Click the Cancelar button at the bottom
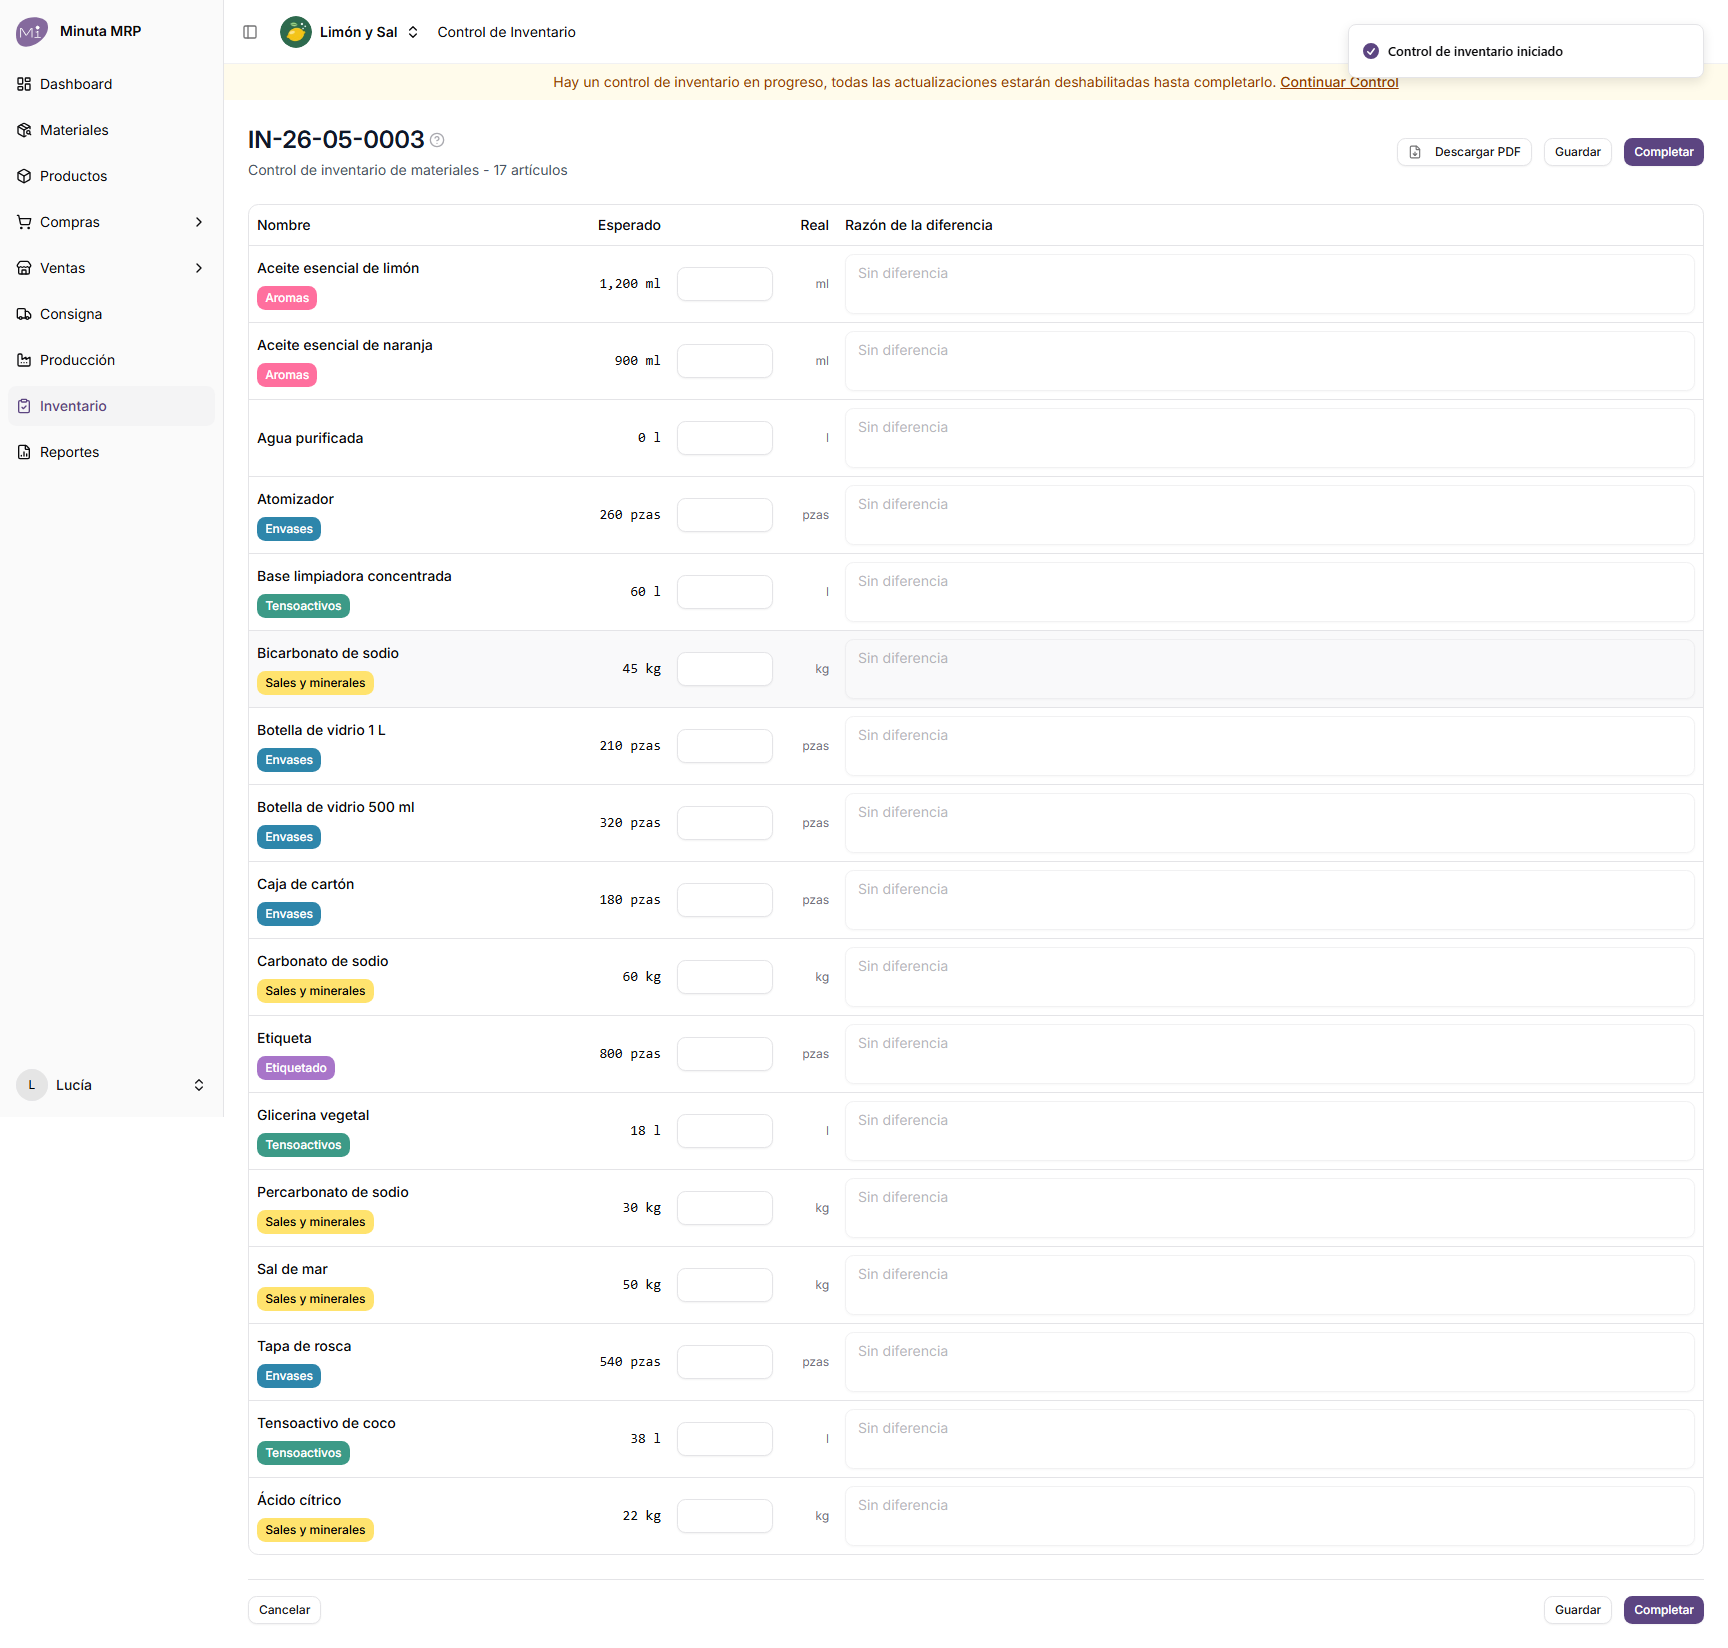The image size is (1728, 1648). tap(284, 1610)
